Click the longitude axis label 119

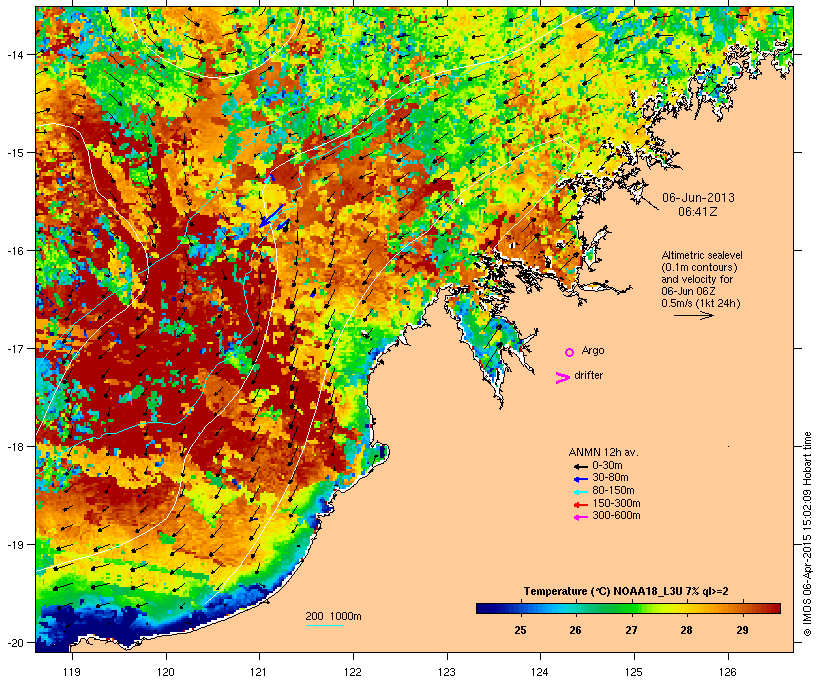click(x=72, y=672)
